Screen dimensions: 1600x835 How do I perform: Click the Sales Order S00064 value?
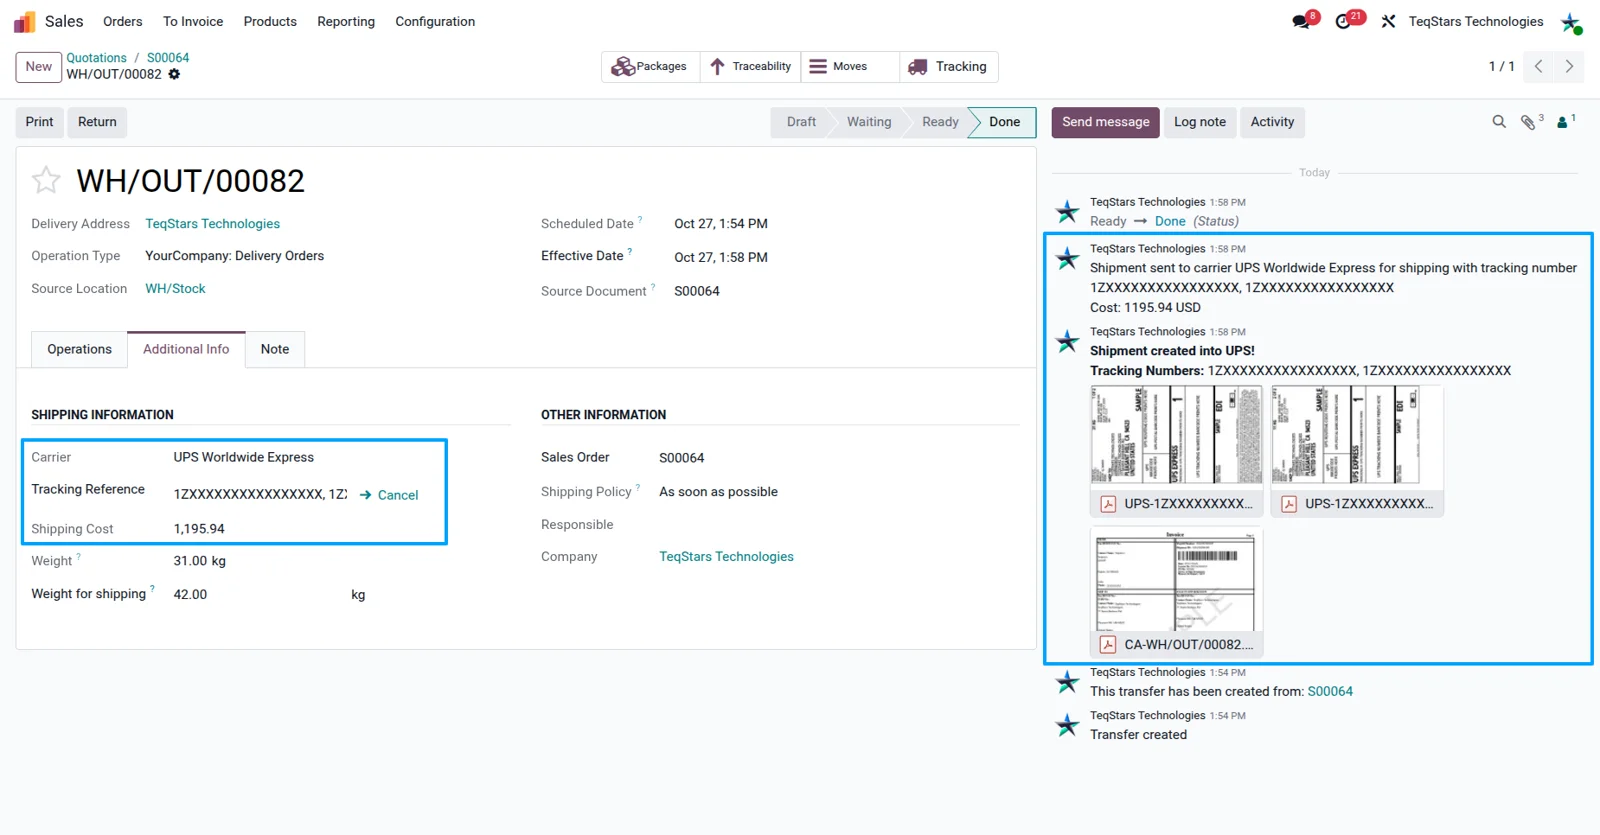tap(682, 458)
